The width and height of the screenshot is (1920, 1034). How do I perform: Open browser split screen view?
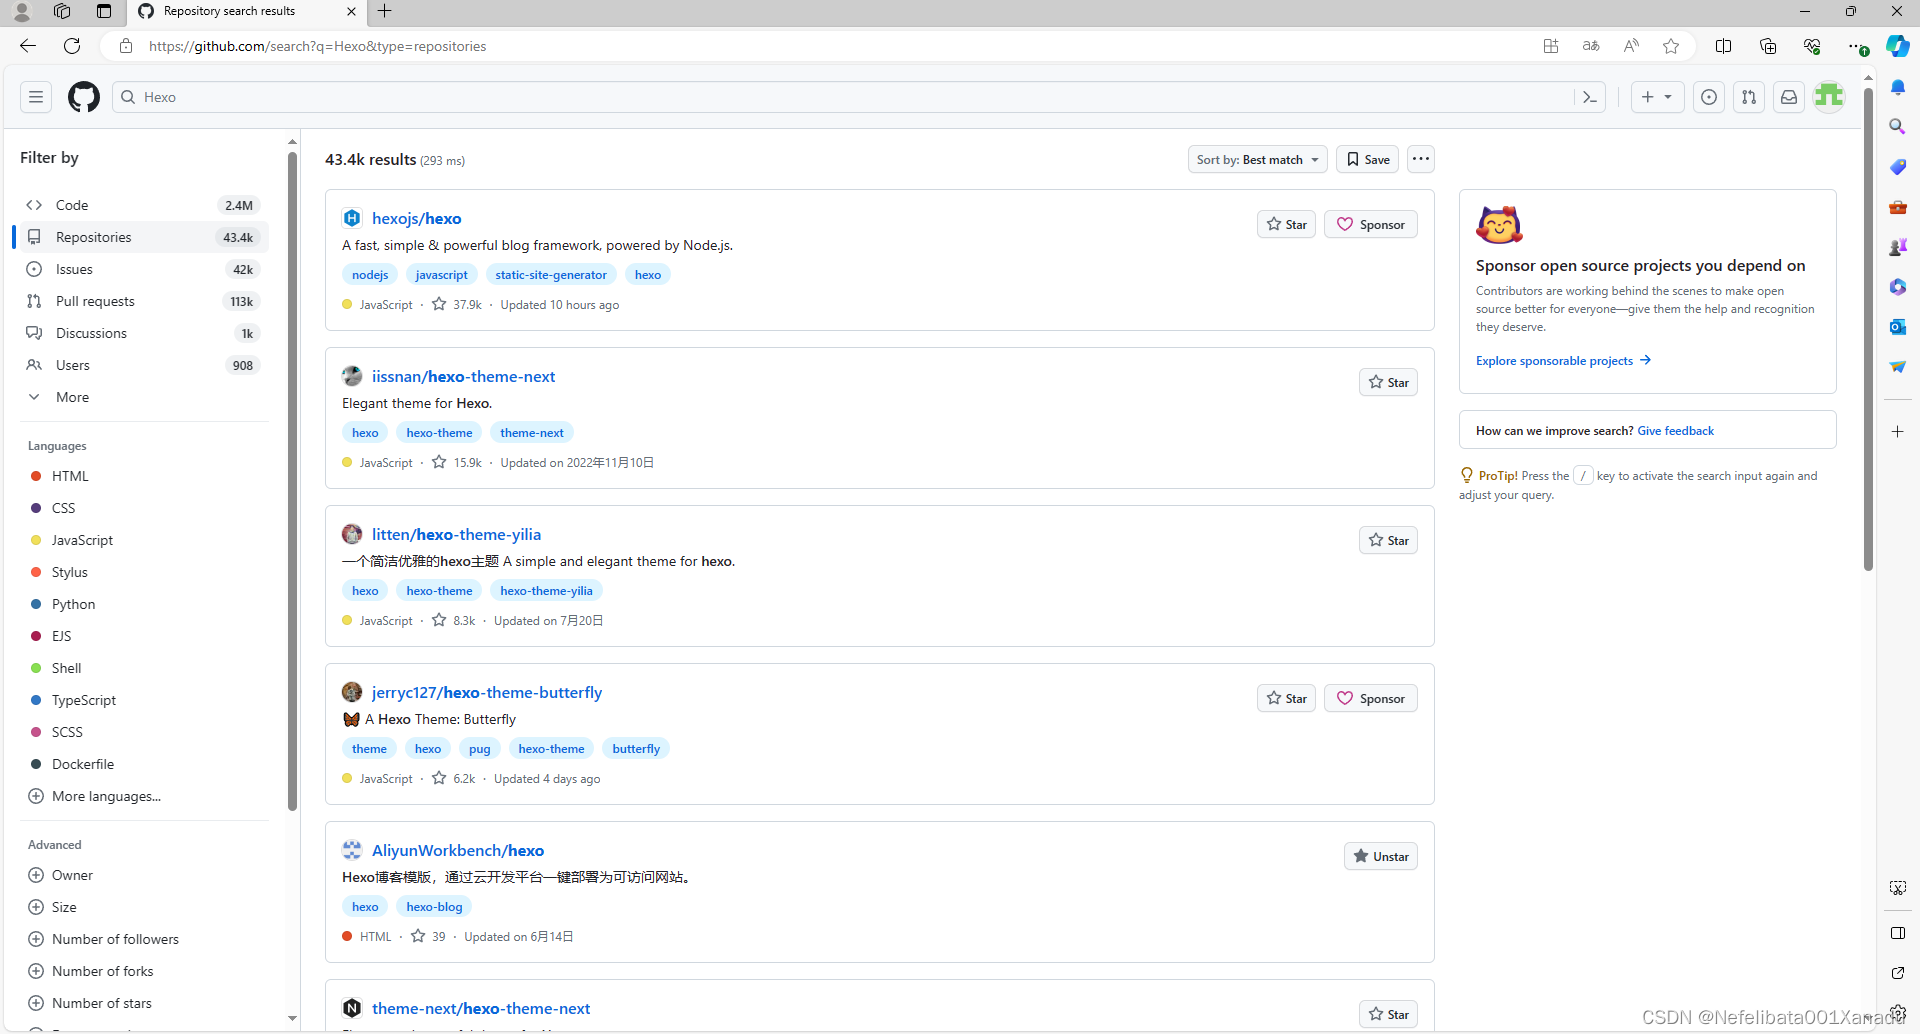coord(1723,46)
